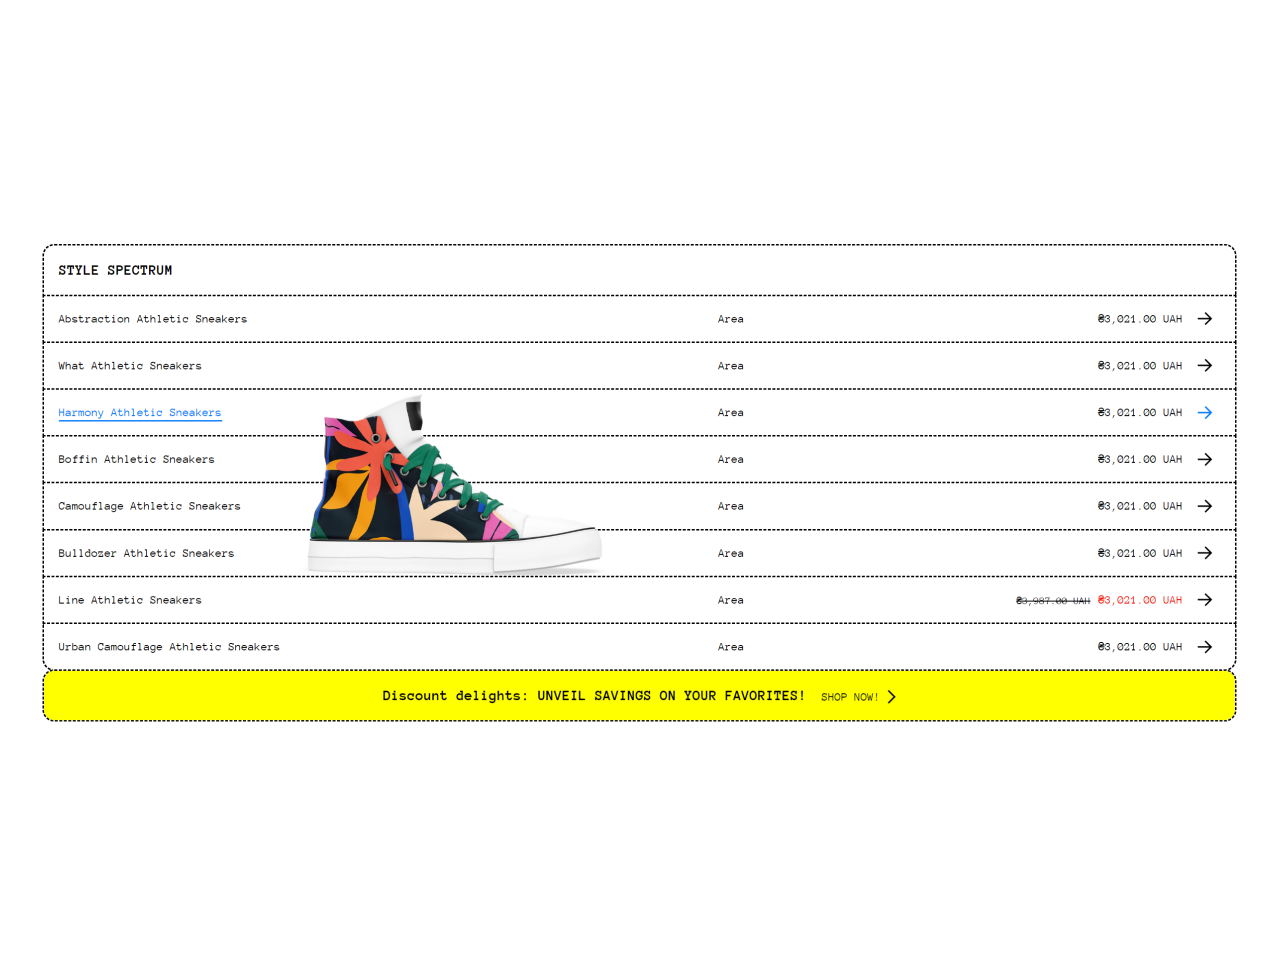
Task: Click chevron icon next to SHOP NOW!
Action: coord(891,697)
